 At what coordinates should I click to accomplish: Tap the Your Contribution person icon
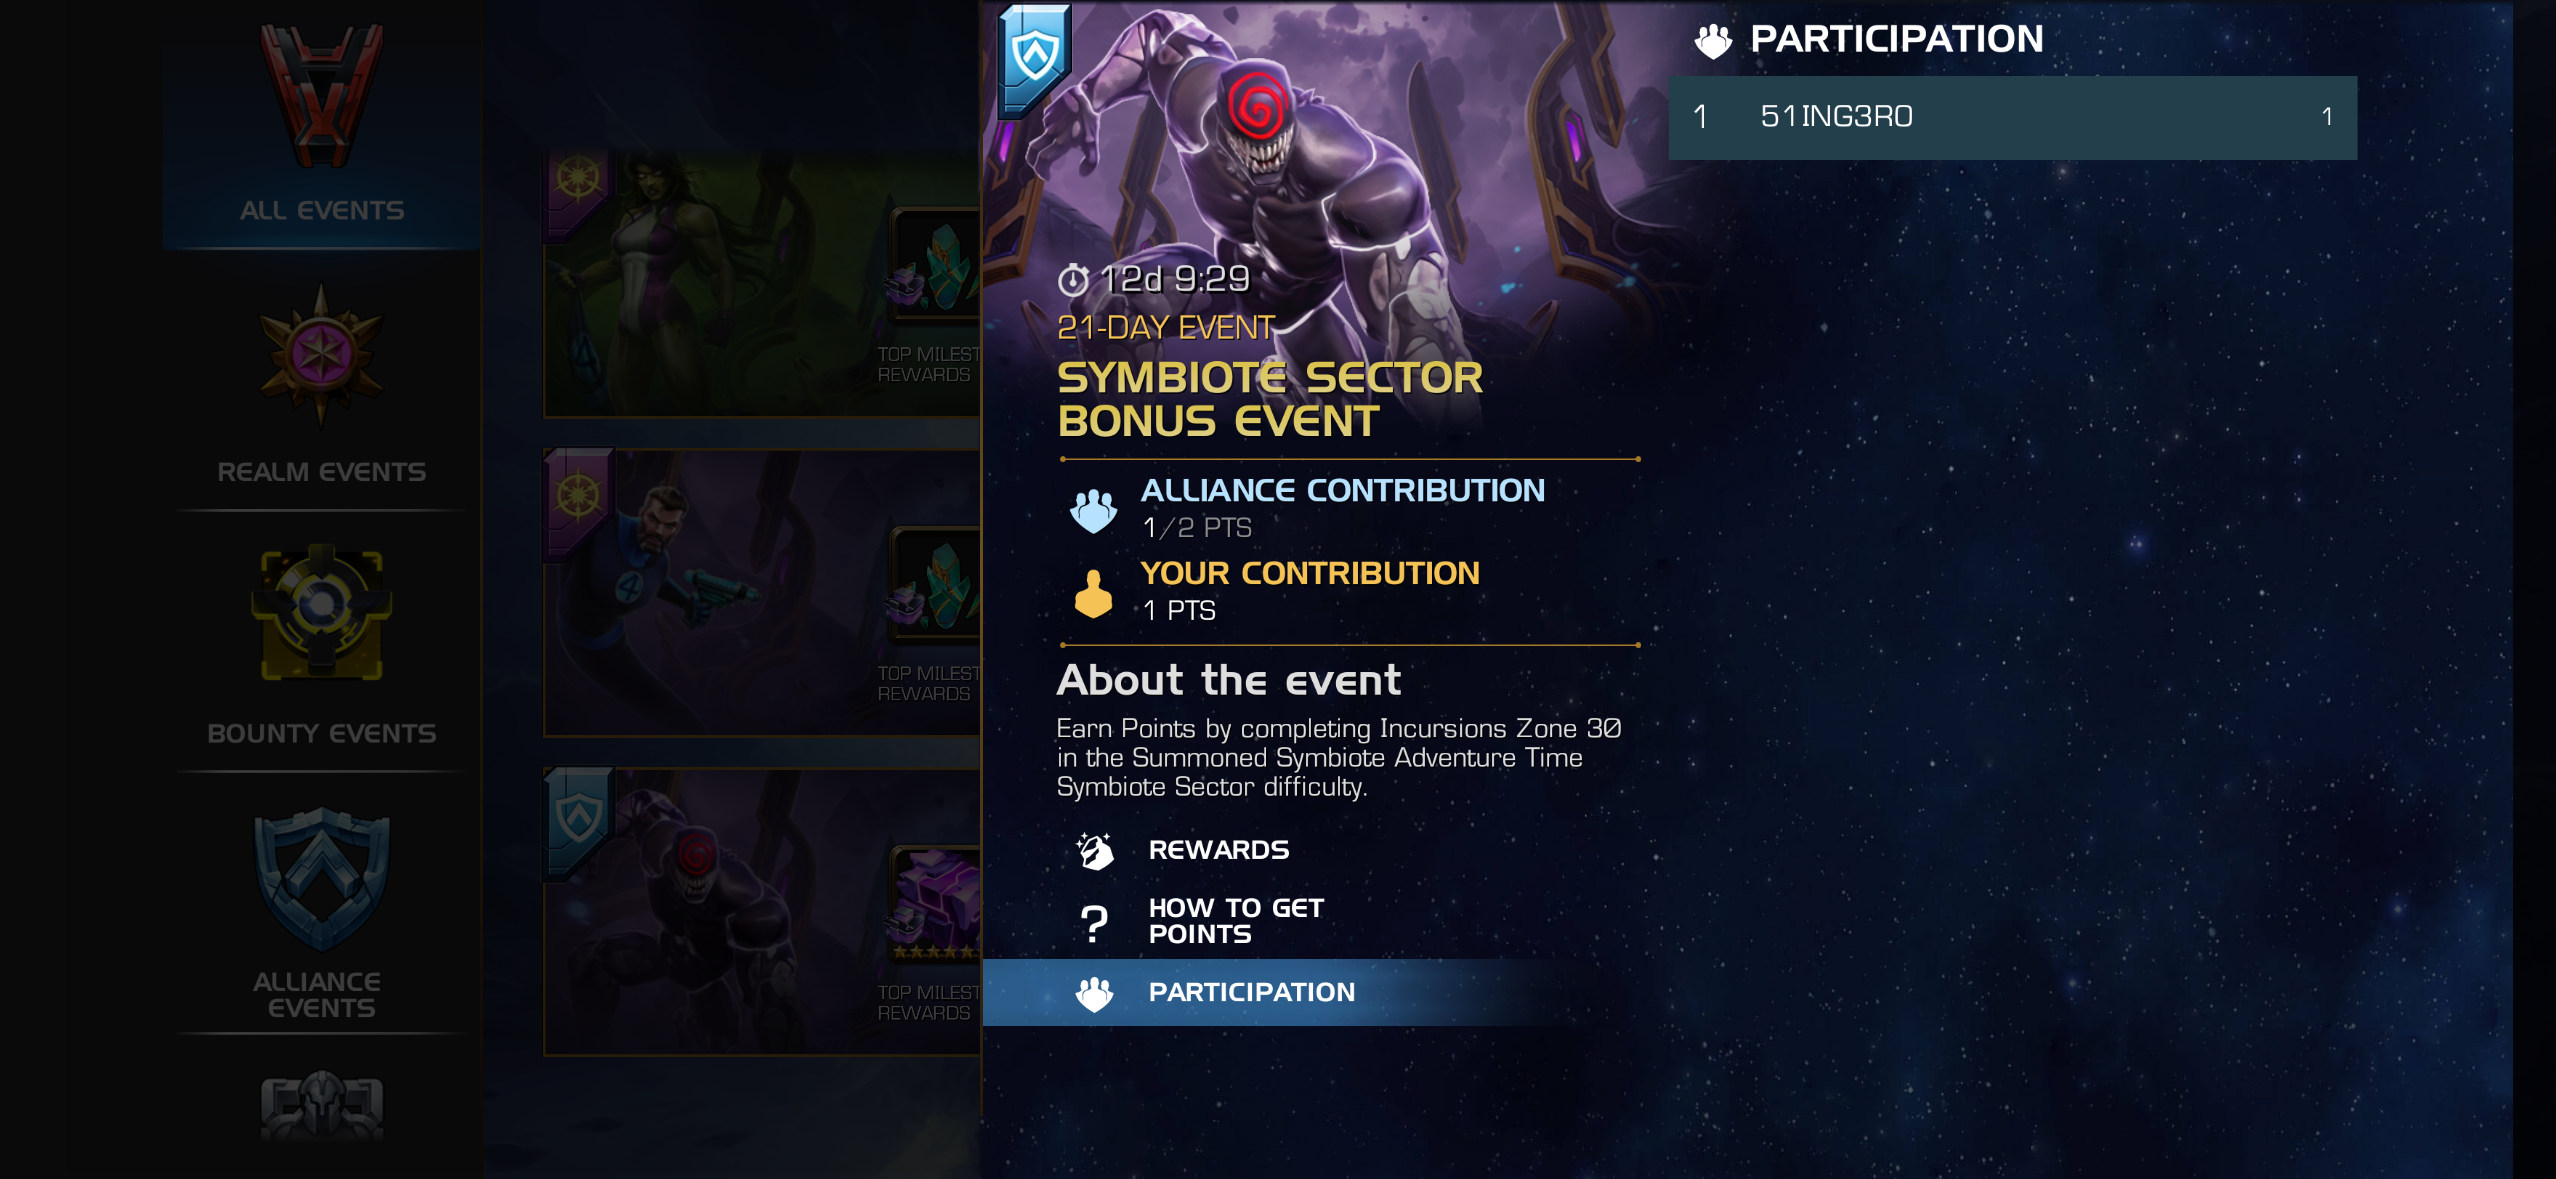point(1093,593)
